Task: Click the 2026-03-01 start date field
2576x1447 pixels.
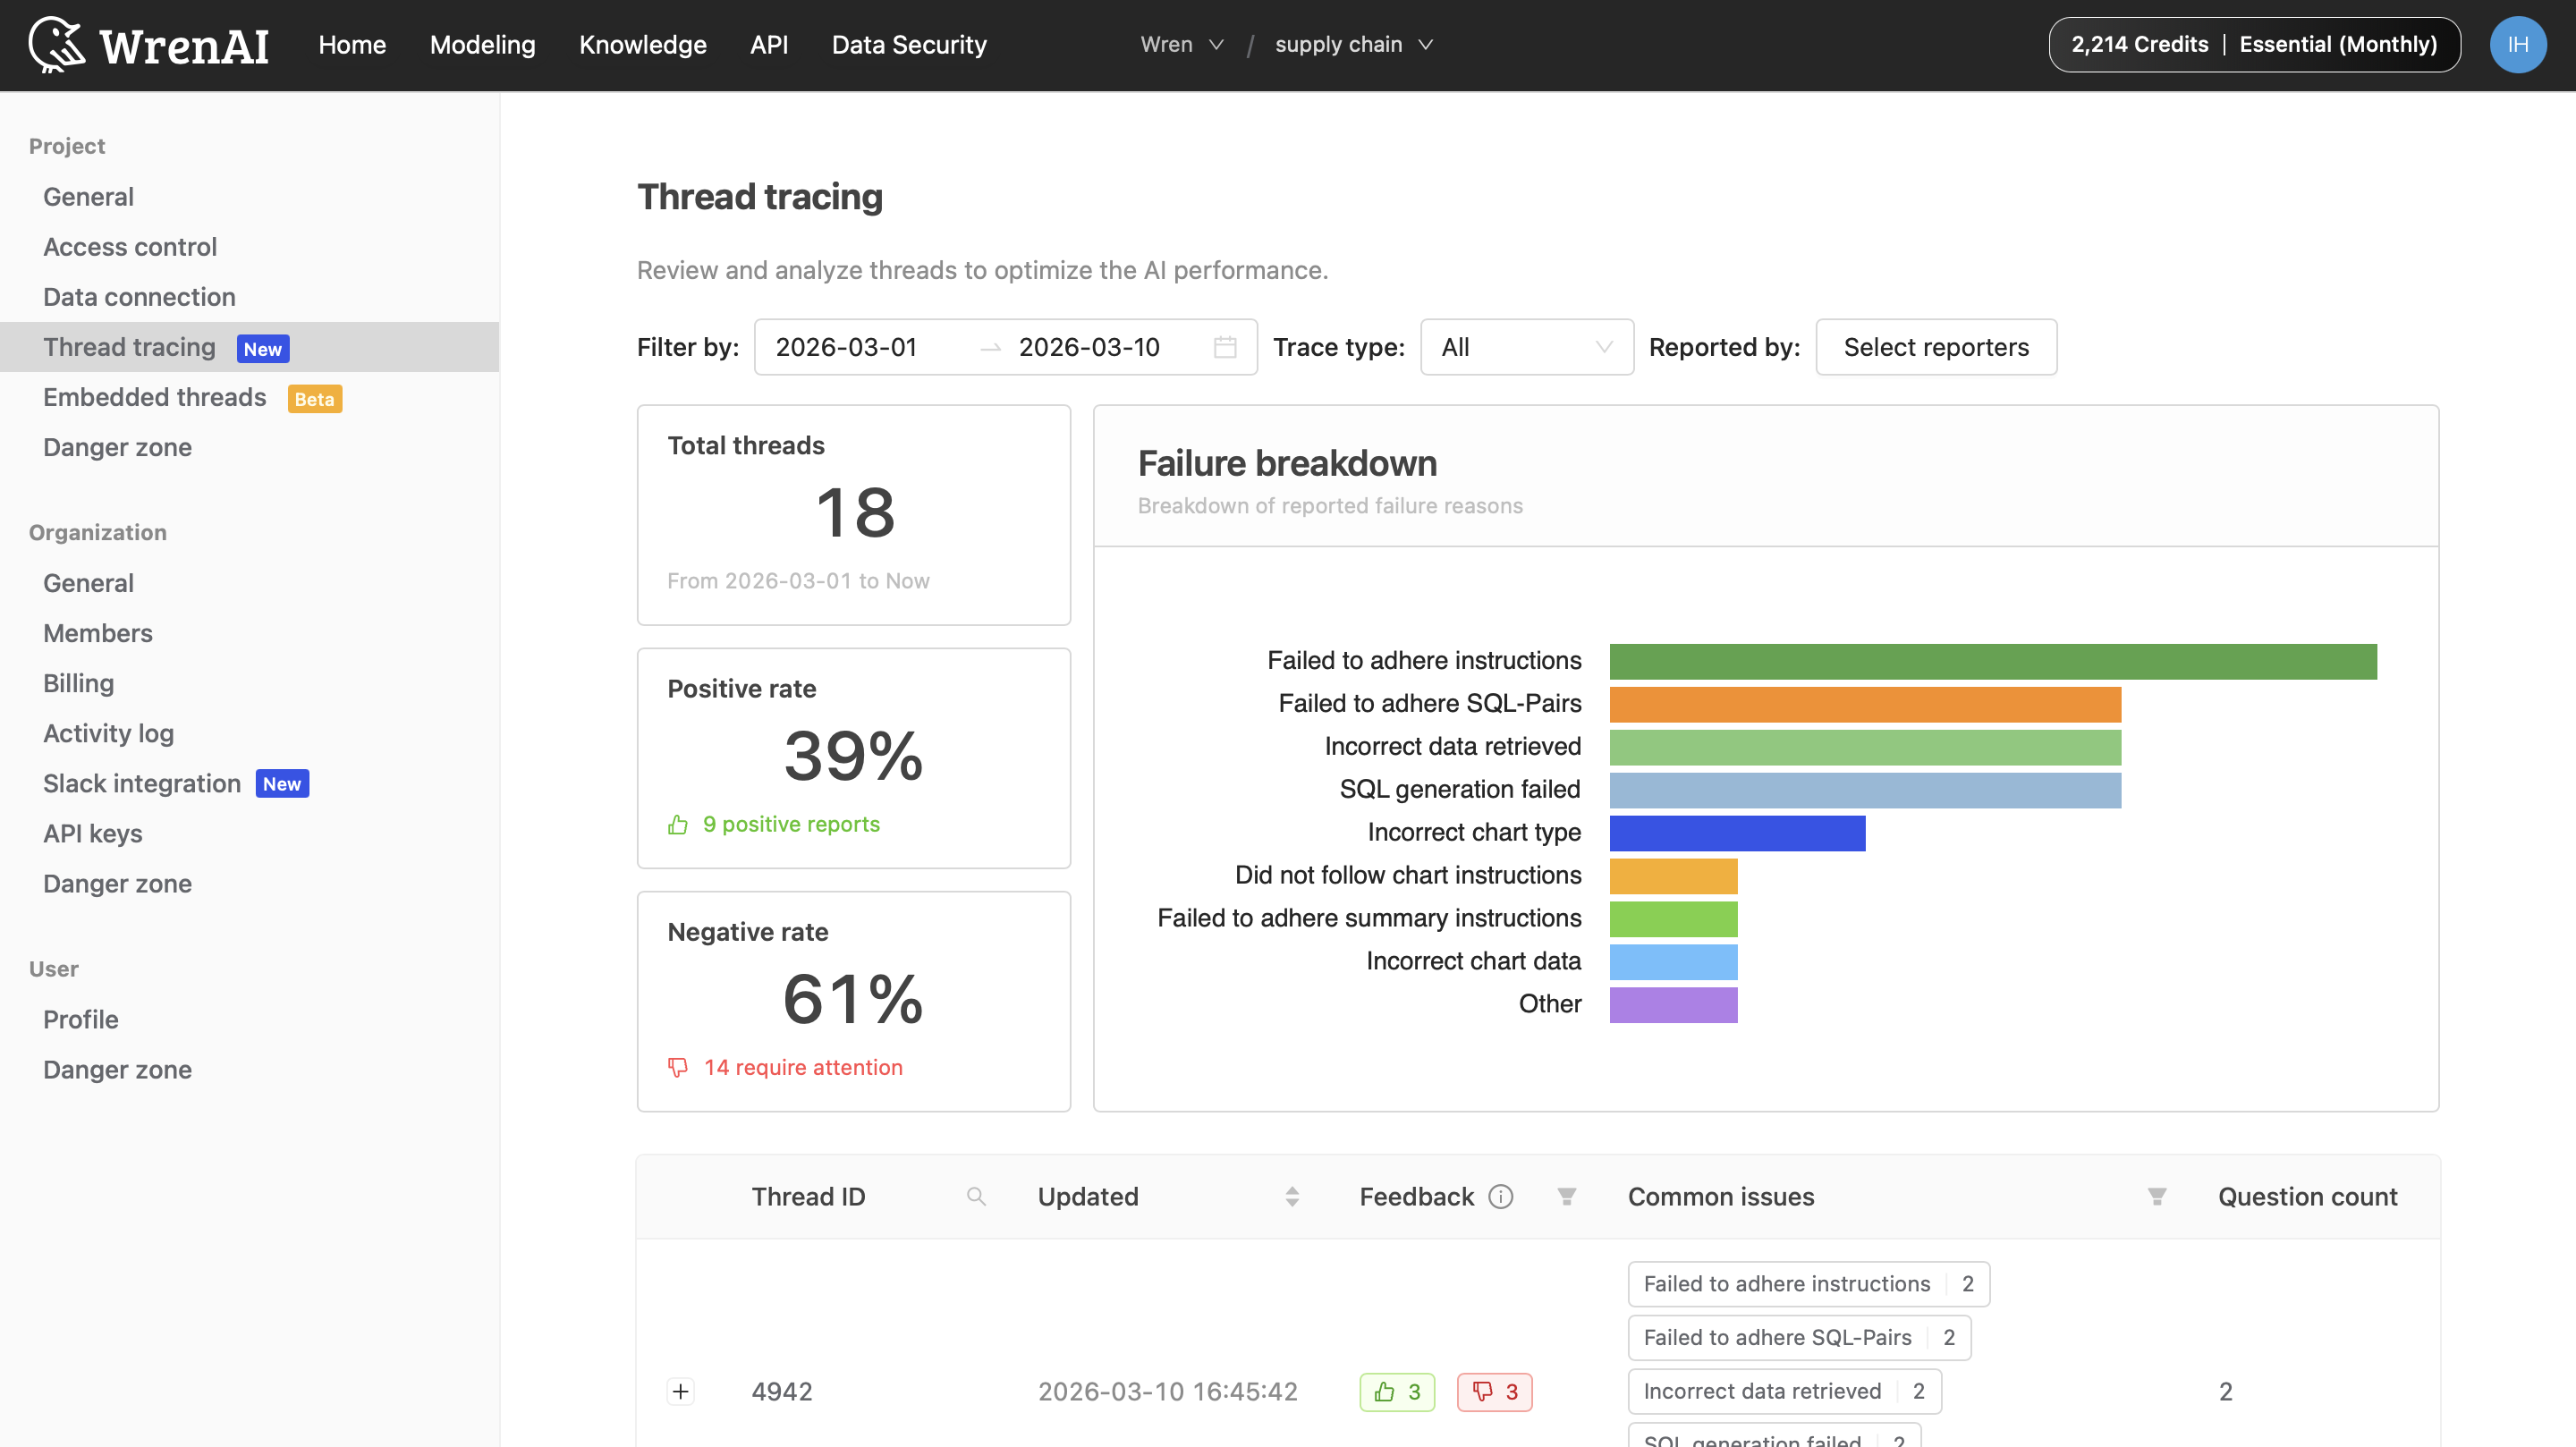Action: [845, 347]
